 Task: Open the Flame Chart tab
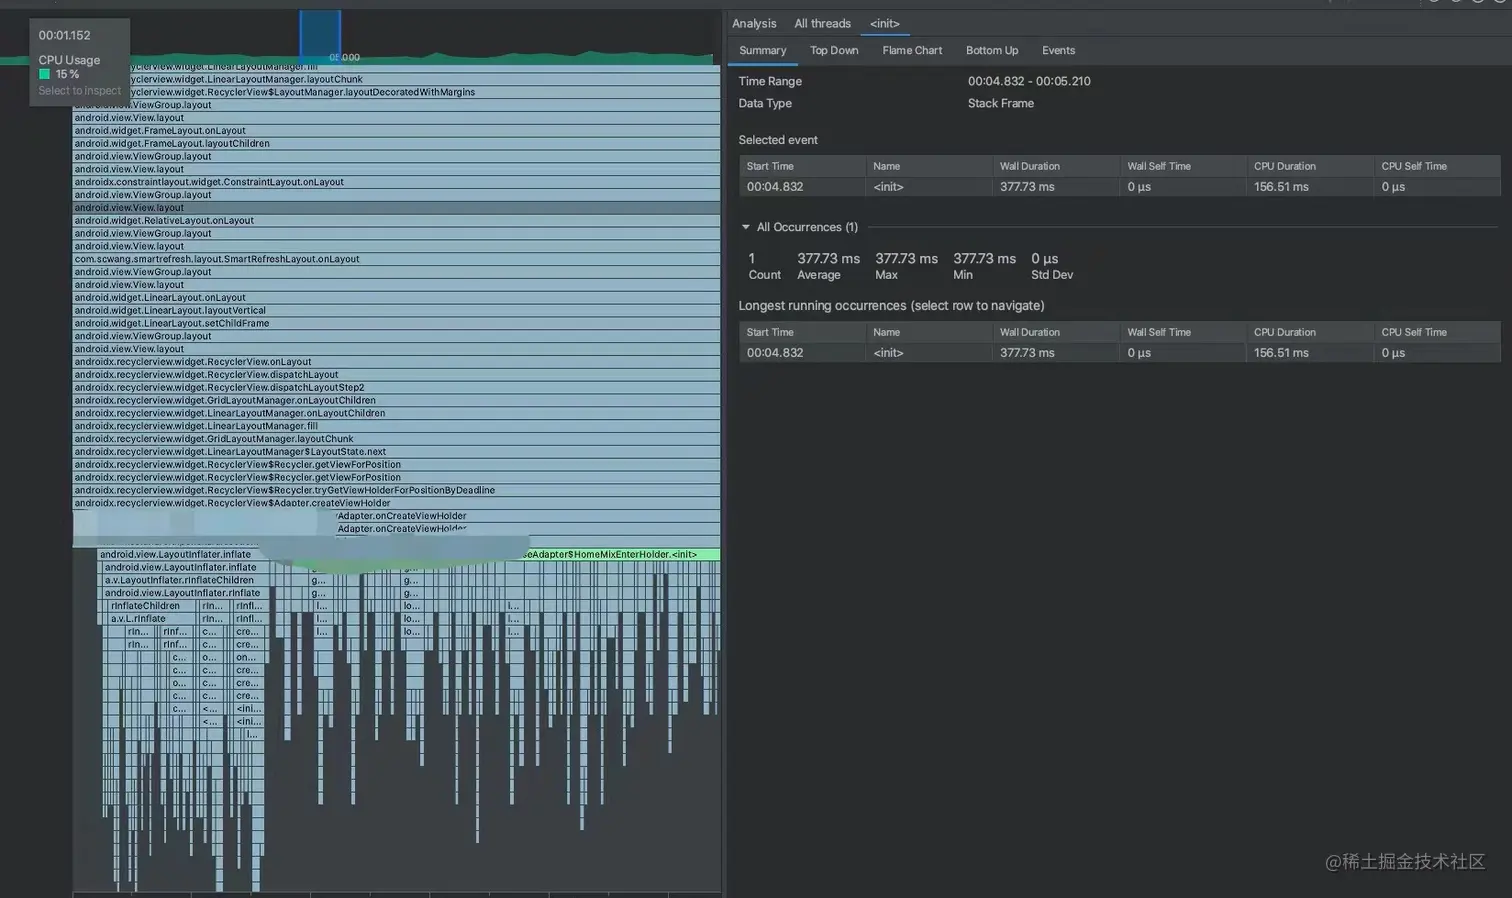point(912,50)
